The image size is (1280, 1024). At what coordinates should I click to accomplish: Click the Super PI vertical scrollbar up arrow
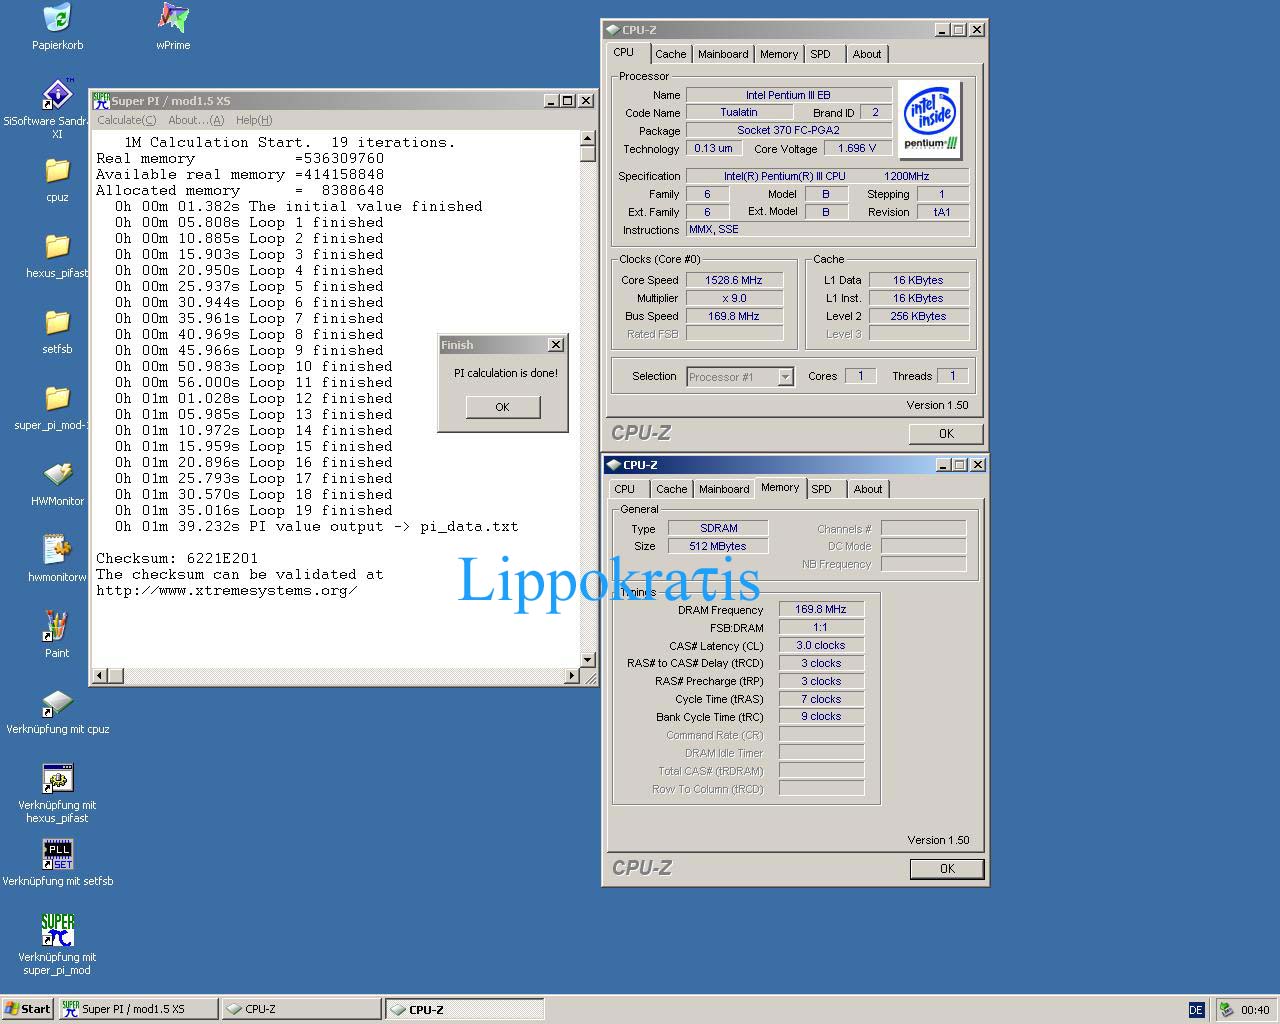(x=588, y=139)
